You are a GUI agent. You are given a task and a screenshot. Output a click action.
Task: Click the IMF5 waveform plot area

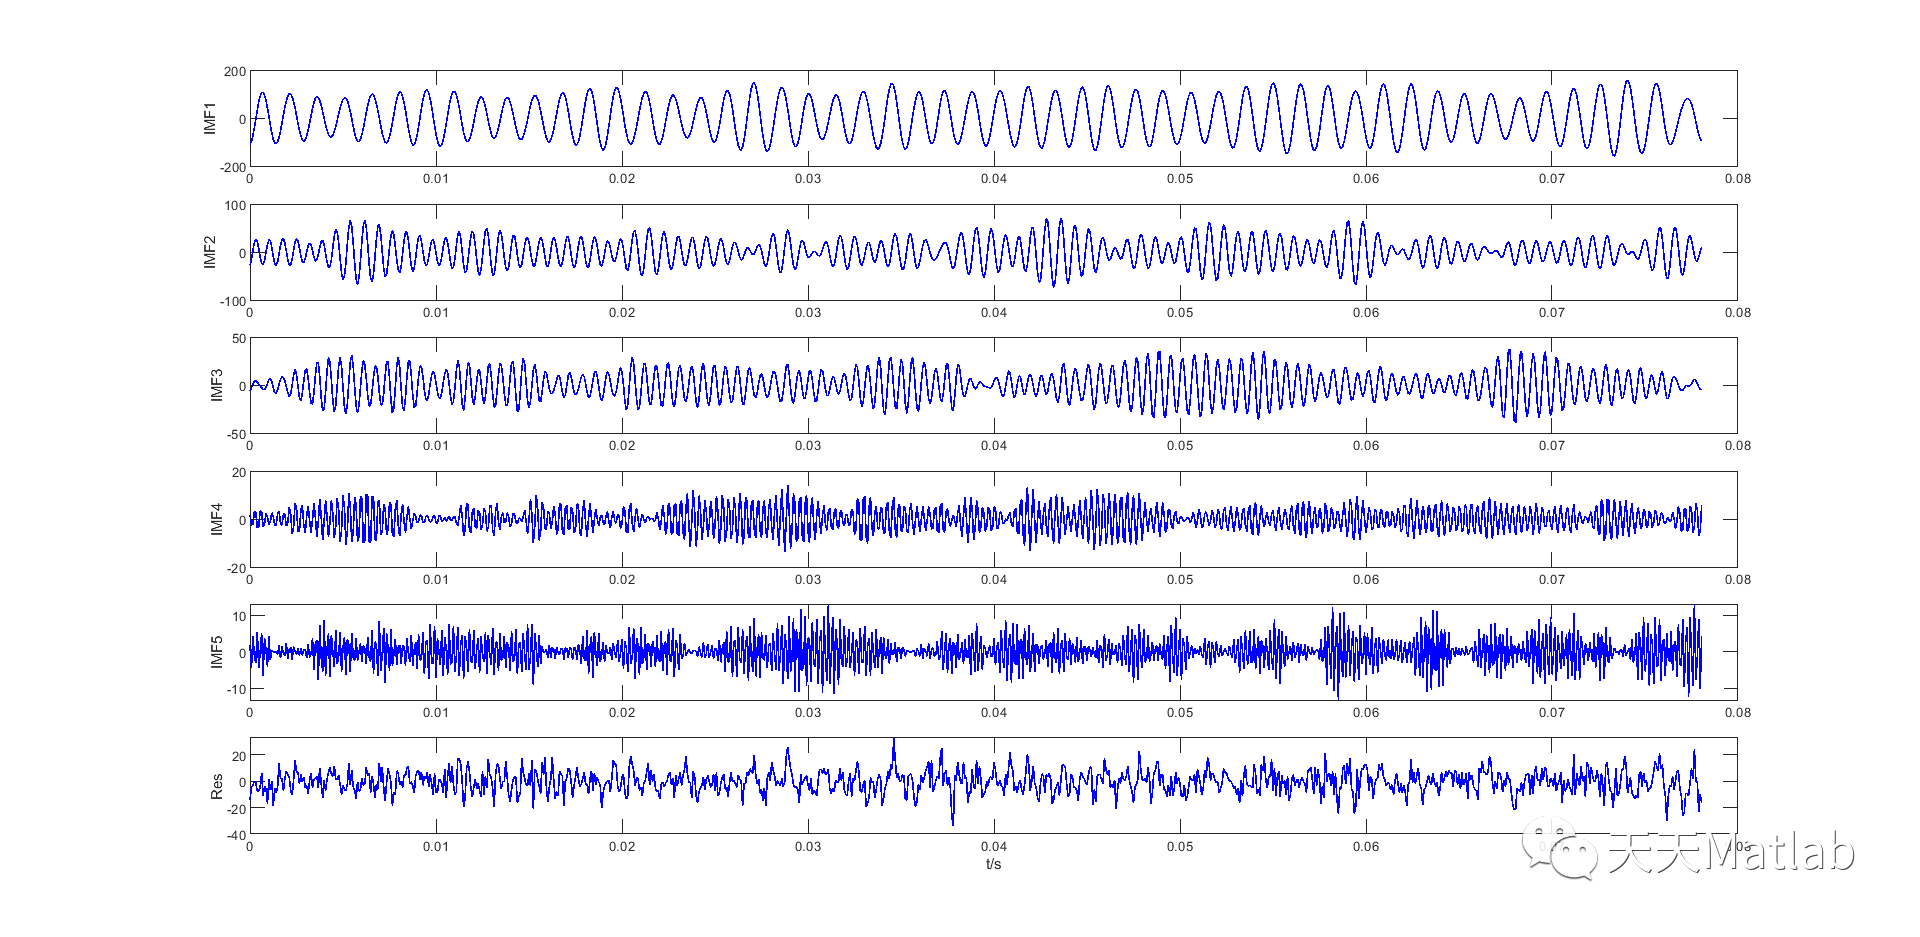(x=993, y=652)
